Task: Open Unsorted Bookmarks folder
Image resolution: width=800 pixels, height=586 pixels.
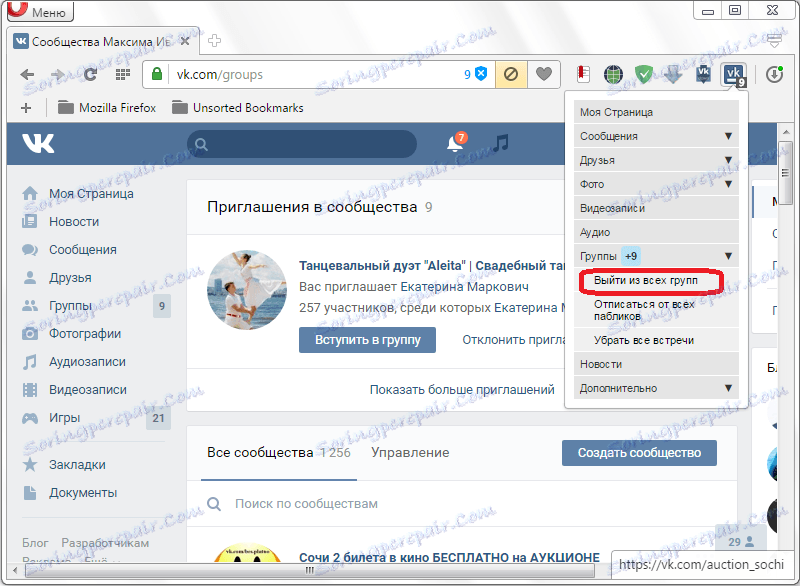Action: click(x=238, y=108)
